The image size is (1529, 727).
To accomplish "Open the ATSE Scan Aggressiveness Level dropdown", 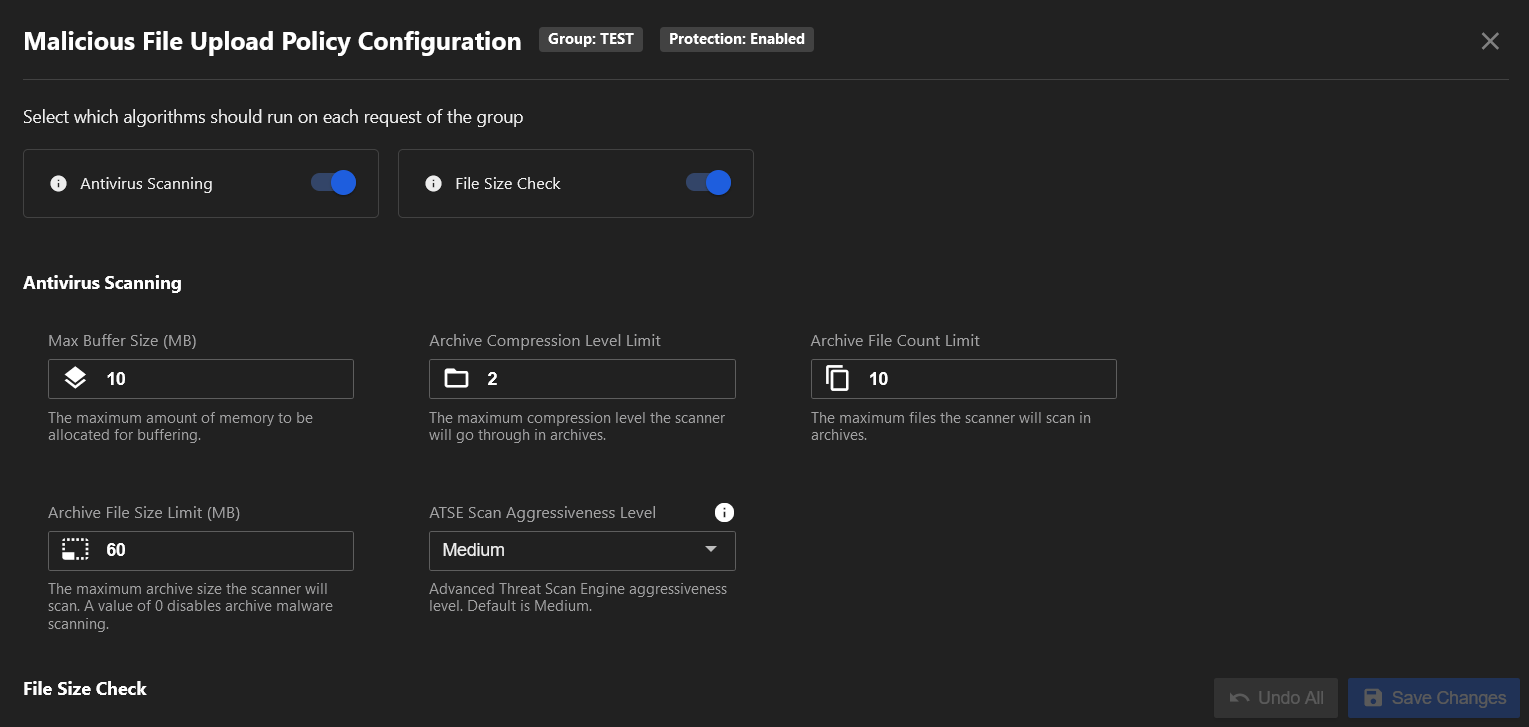I will point(582,550).
